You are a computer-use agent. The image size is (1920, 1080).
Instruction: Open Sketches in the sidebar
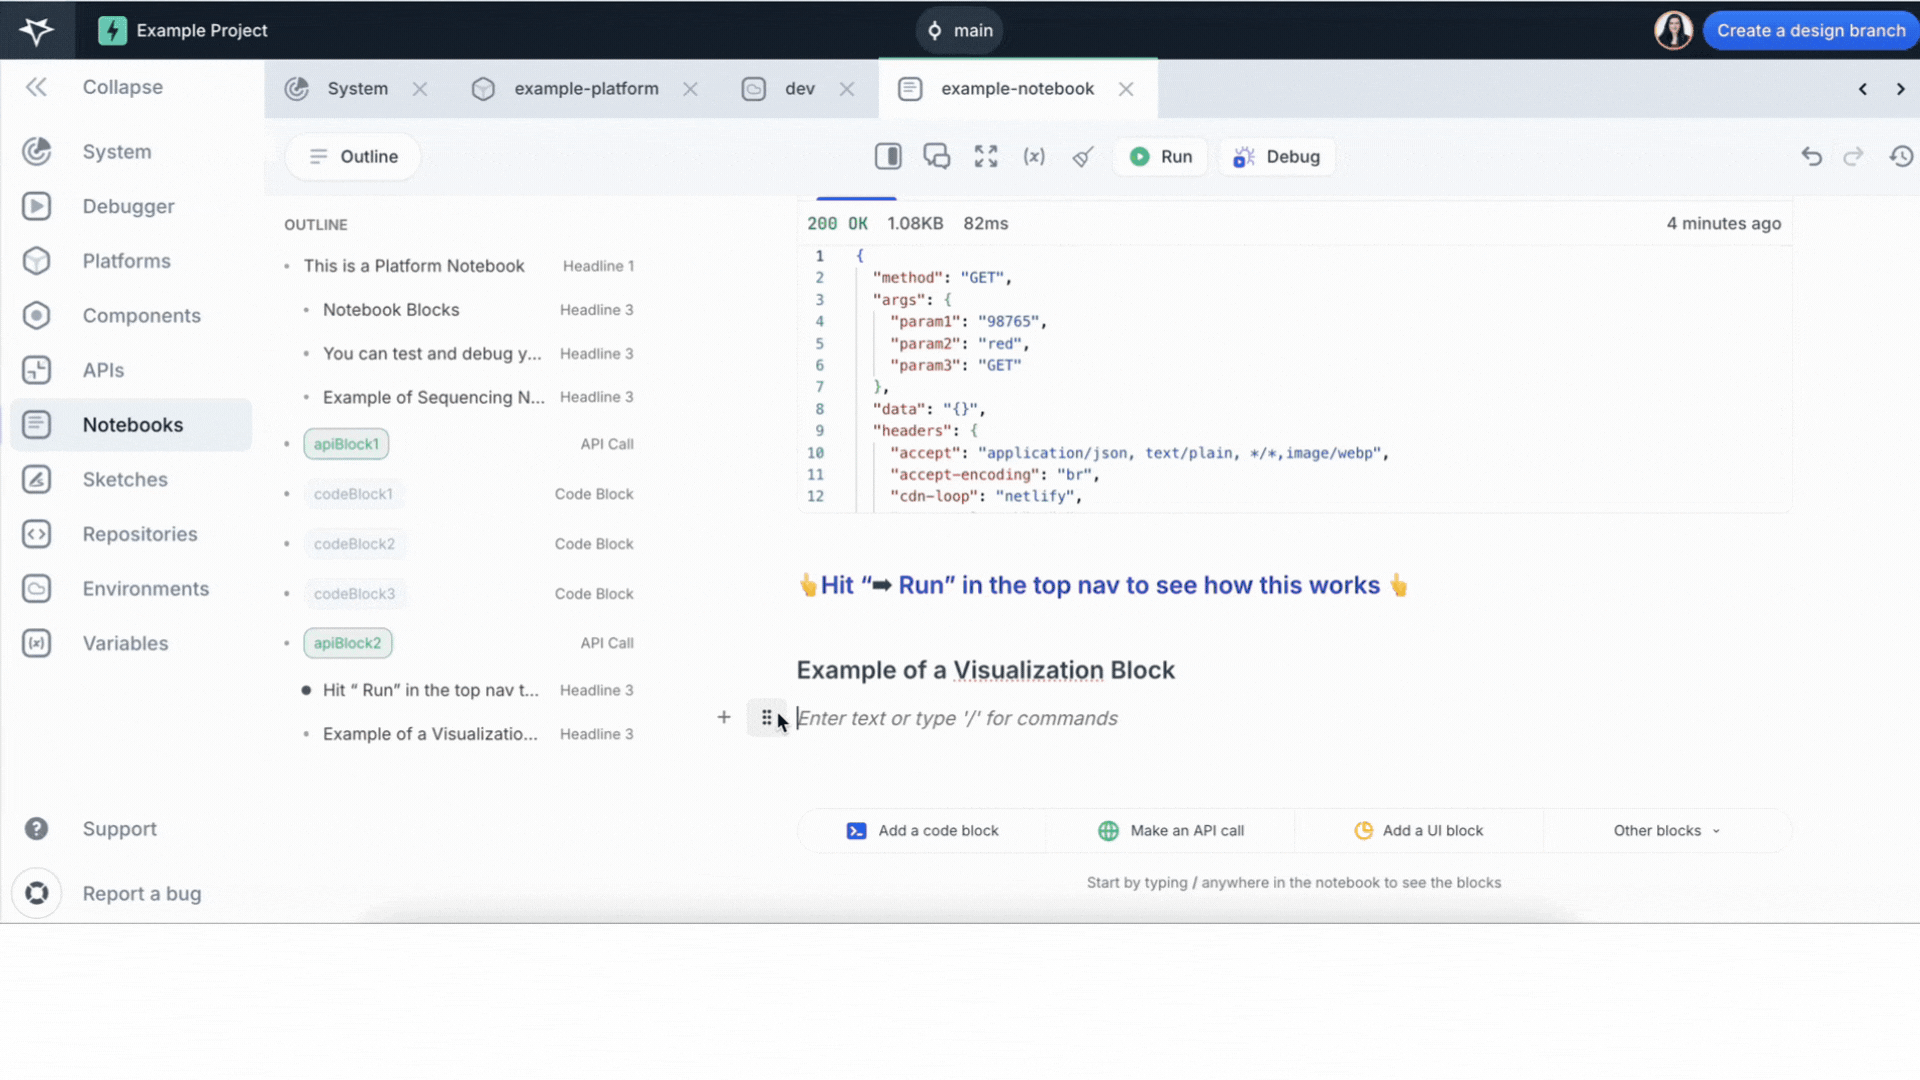coord(125,479)
